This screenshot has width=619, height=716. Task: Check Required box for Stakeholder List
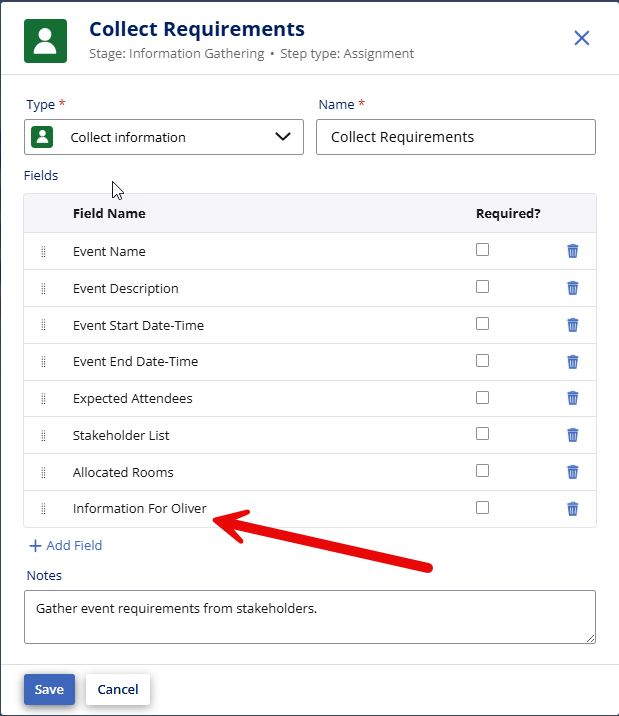tap(483, 434)
